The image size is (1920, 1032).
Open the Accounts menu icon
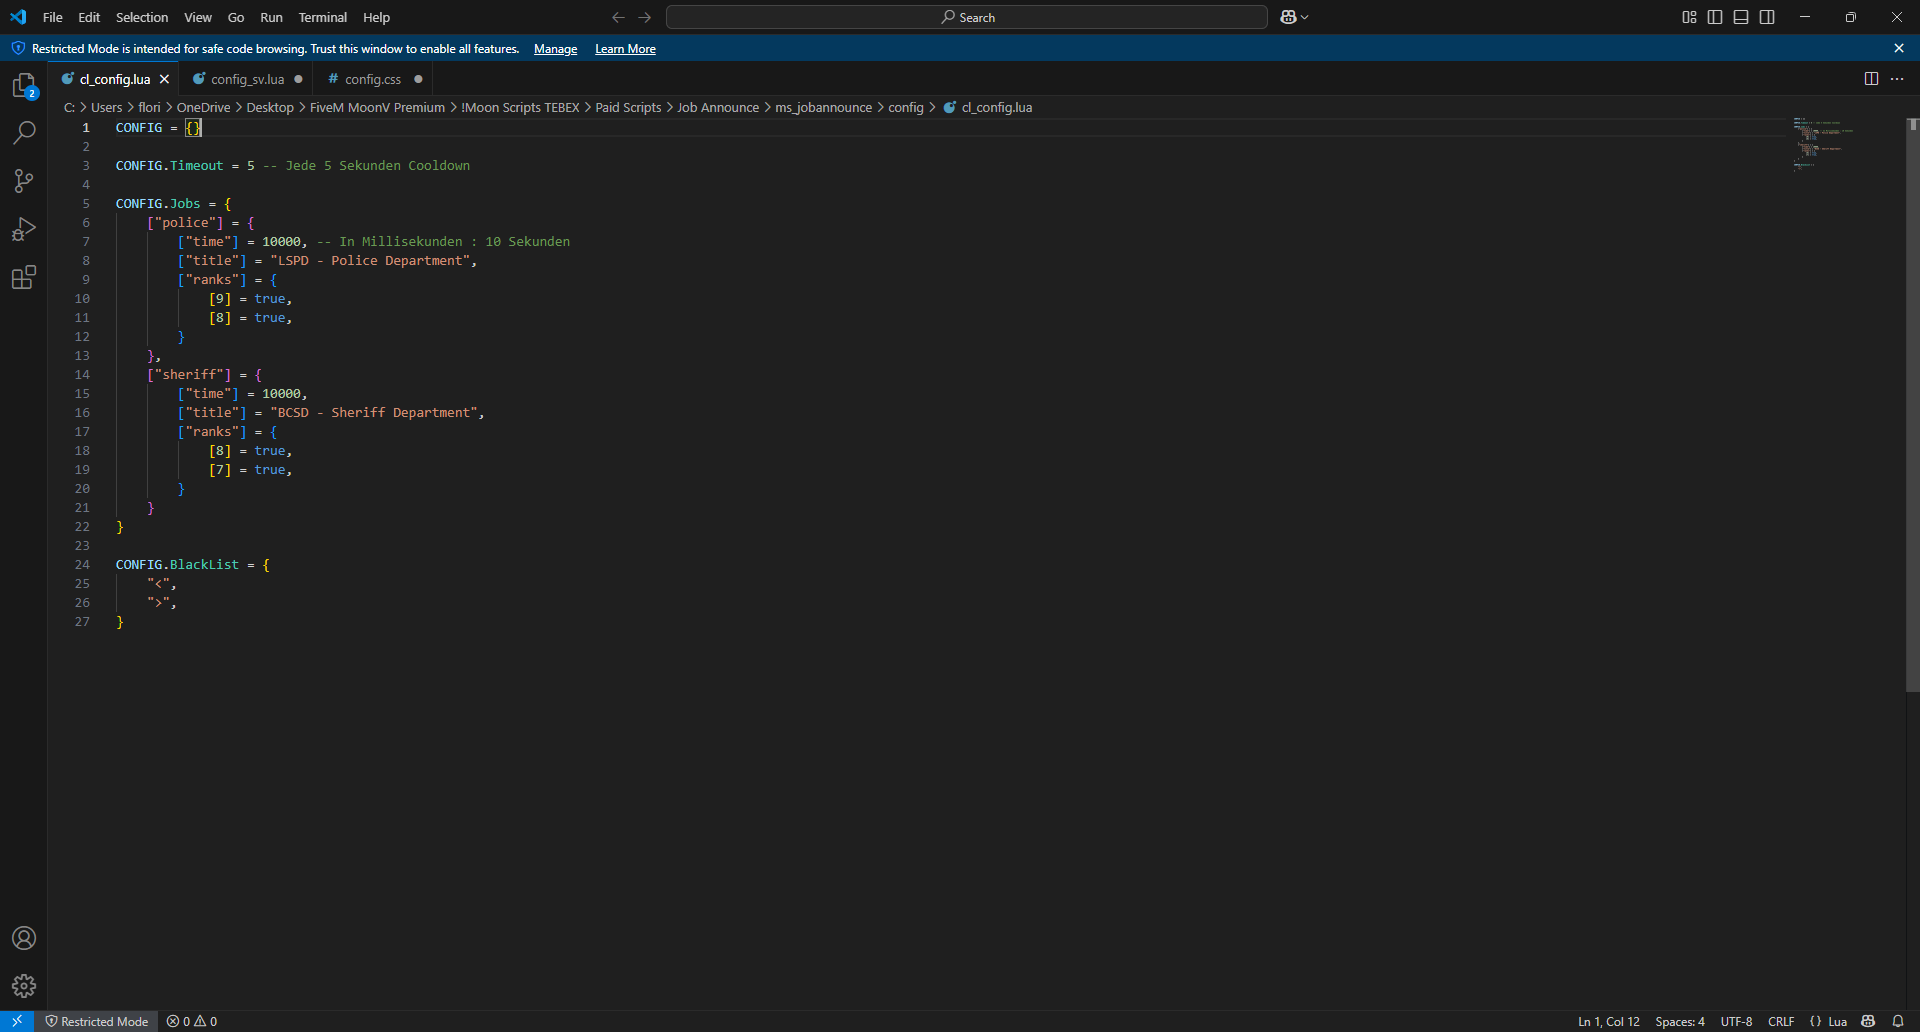coord(24,938)
